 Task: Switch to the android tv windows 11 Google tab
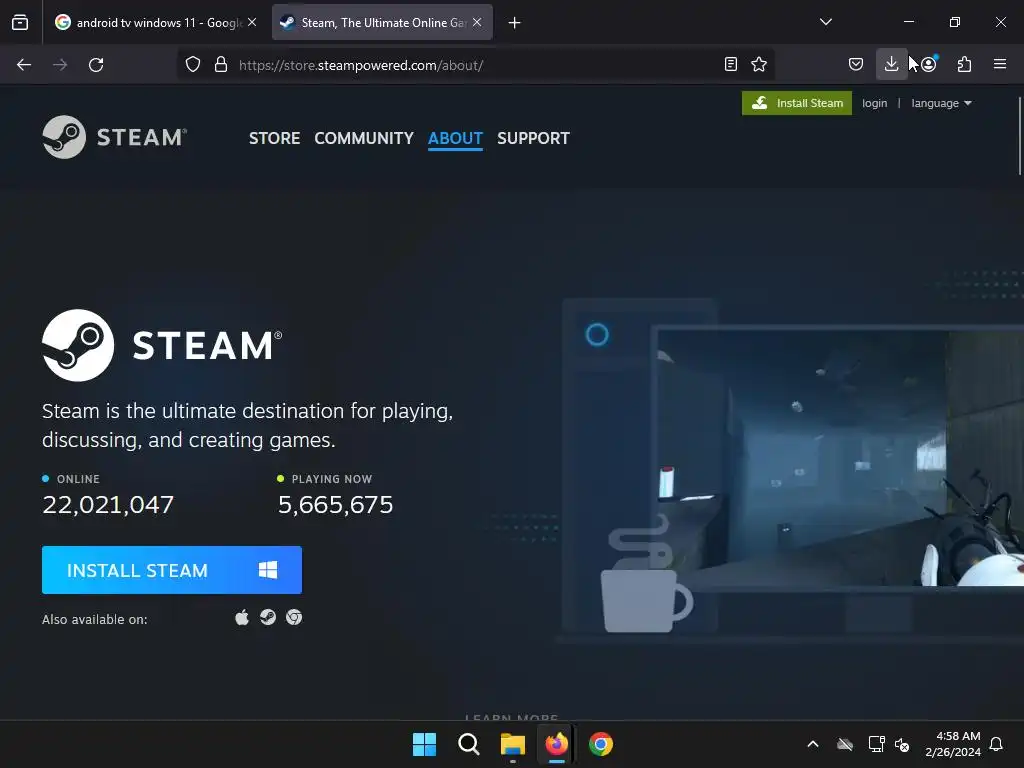155,22
